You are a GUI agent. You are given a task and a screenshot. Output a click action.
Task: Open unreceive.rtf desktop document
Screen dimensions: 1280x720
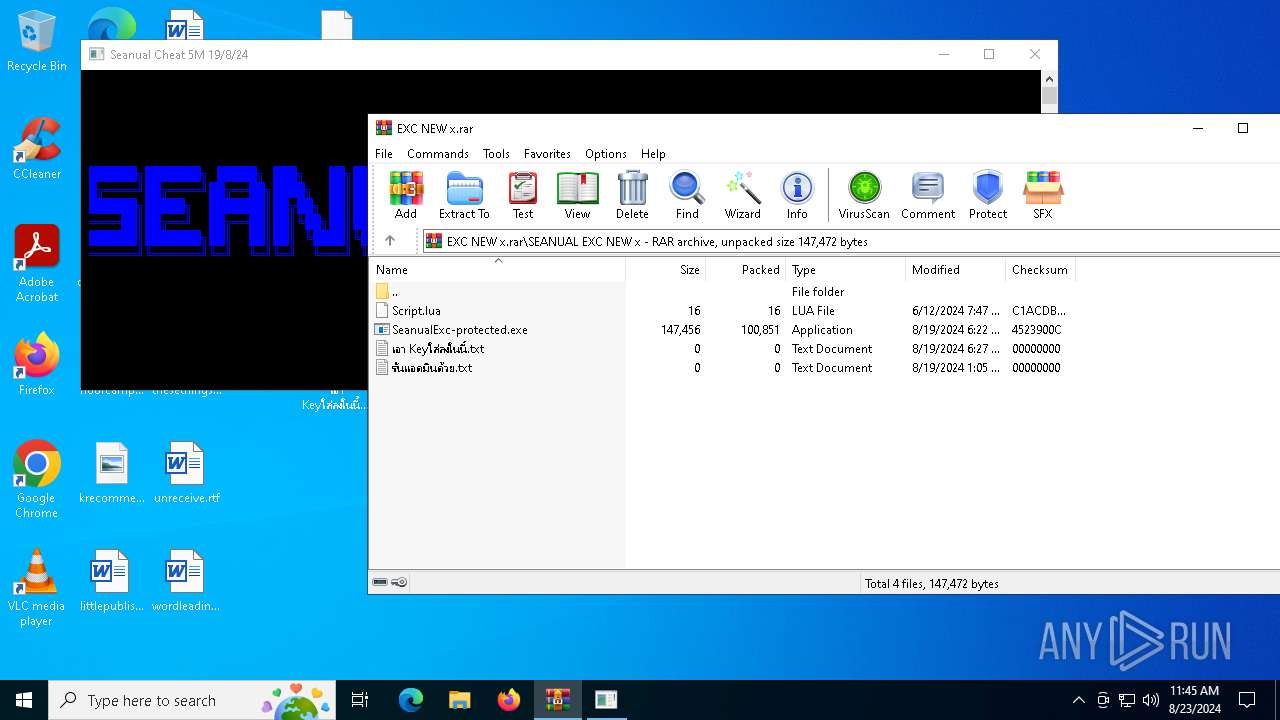point(186,473)
